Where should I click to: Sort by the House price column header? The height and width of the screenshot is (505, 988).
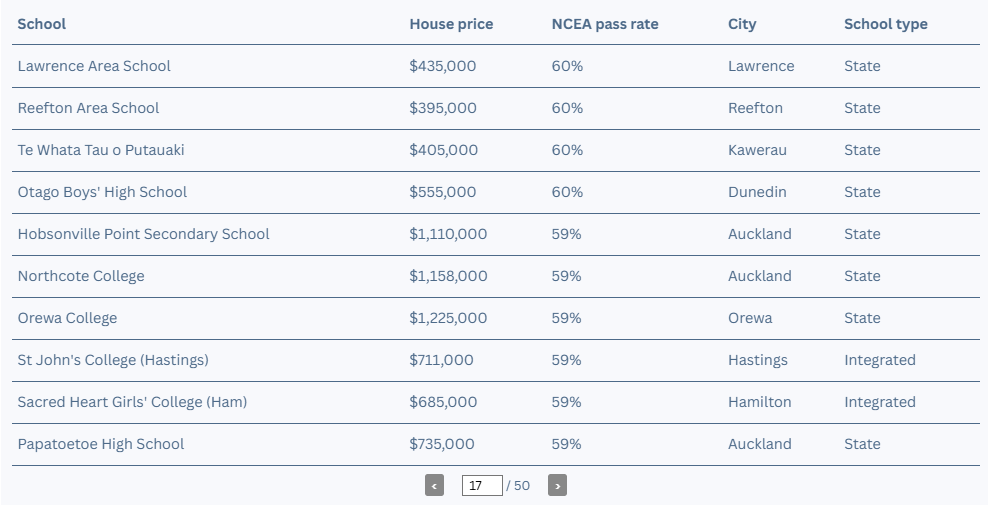451,24
